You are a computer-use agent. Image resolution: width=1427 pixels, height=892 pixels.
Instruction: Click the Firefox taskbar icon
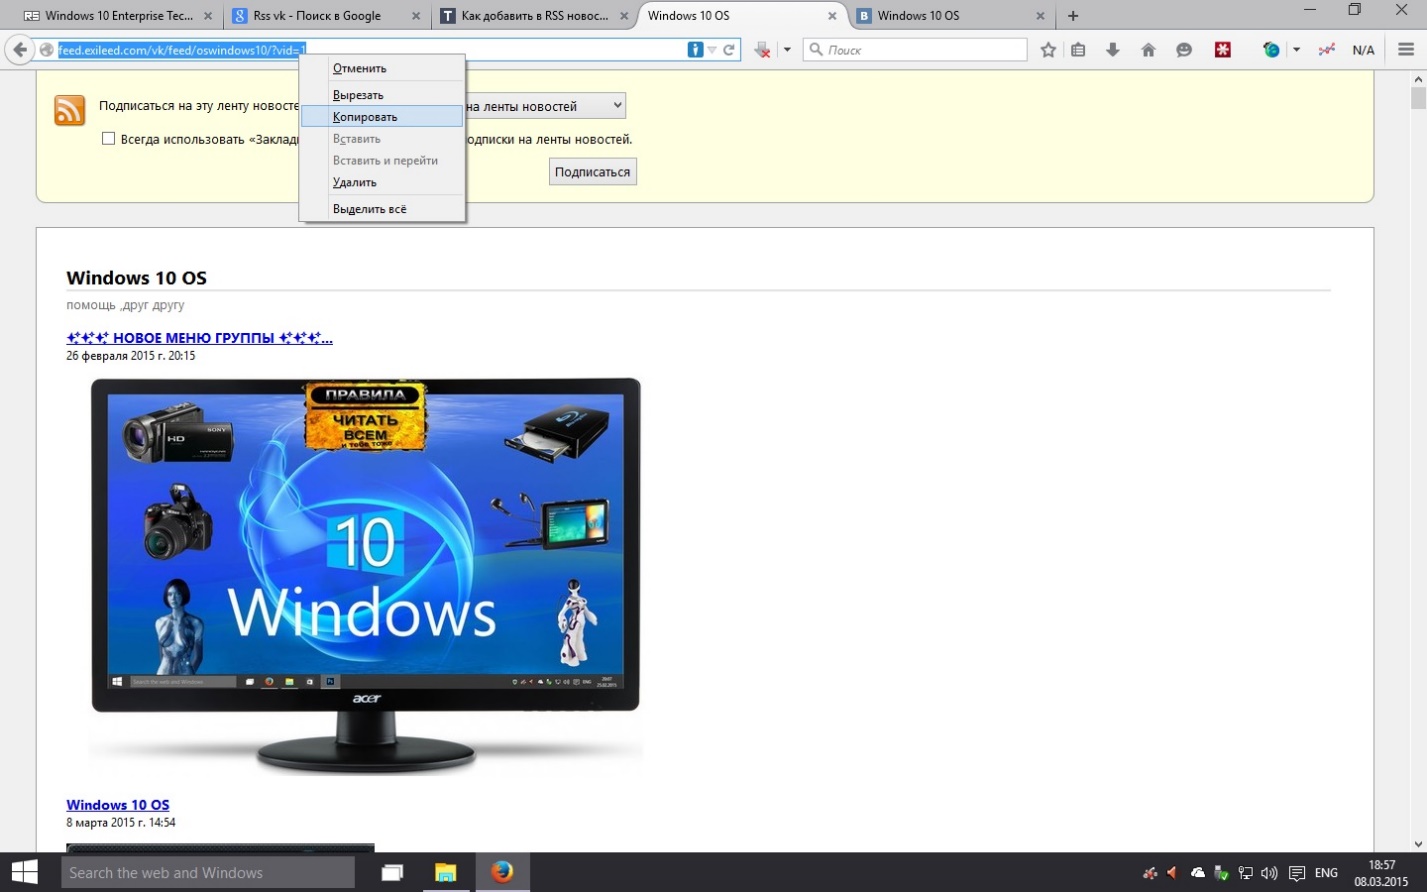point(502,872)
